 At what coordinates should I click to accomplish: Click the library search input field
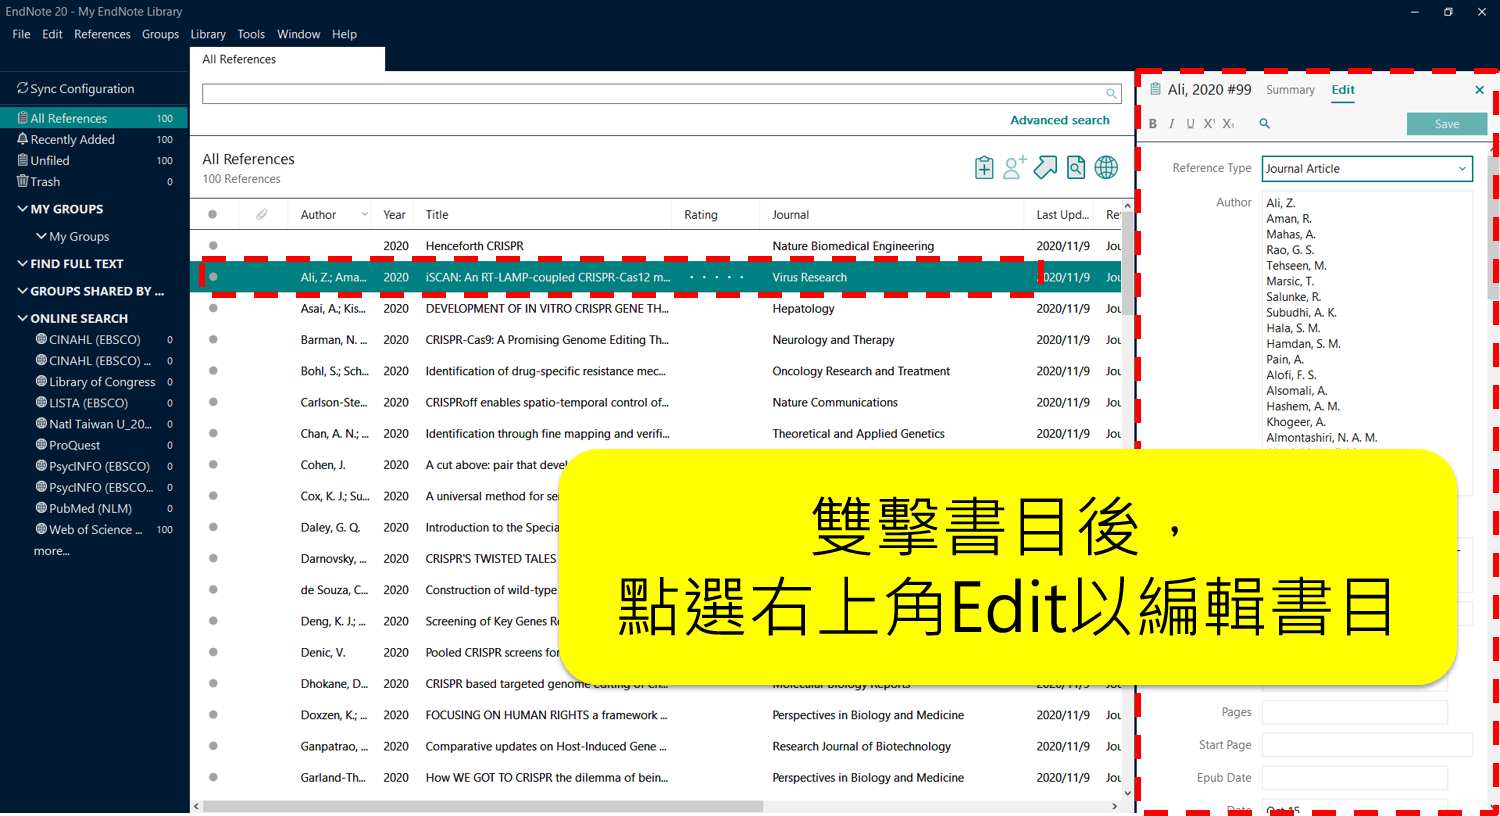661,94
